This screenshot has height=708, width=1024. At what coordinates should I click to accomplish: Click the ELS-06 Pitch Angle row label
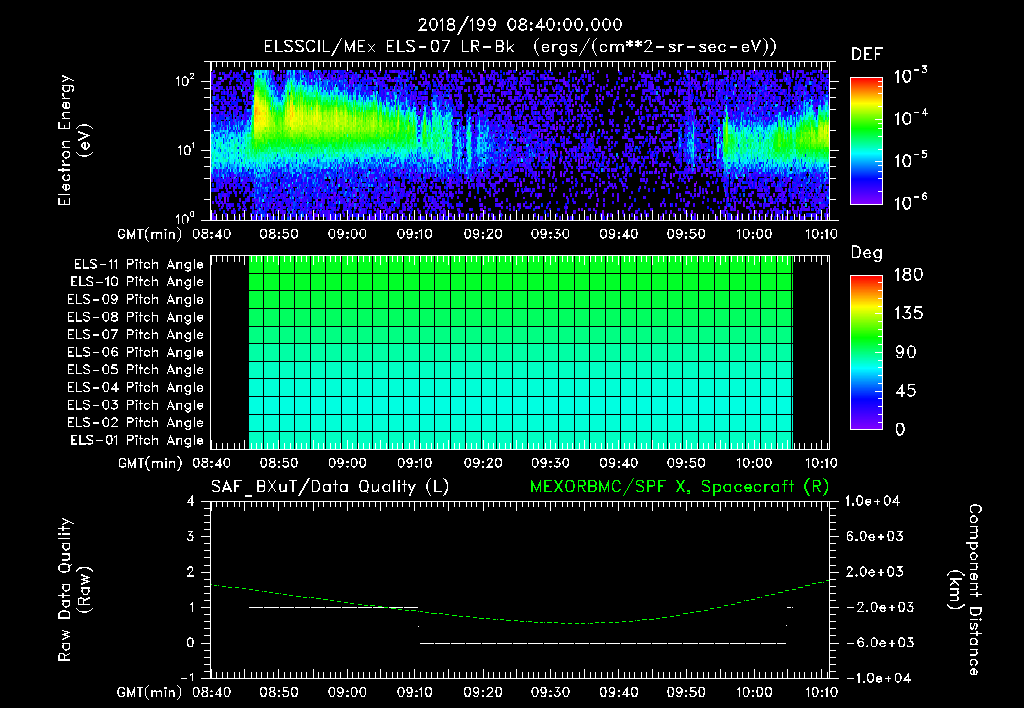(x=136, y=353)
